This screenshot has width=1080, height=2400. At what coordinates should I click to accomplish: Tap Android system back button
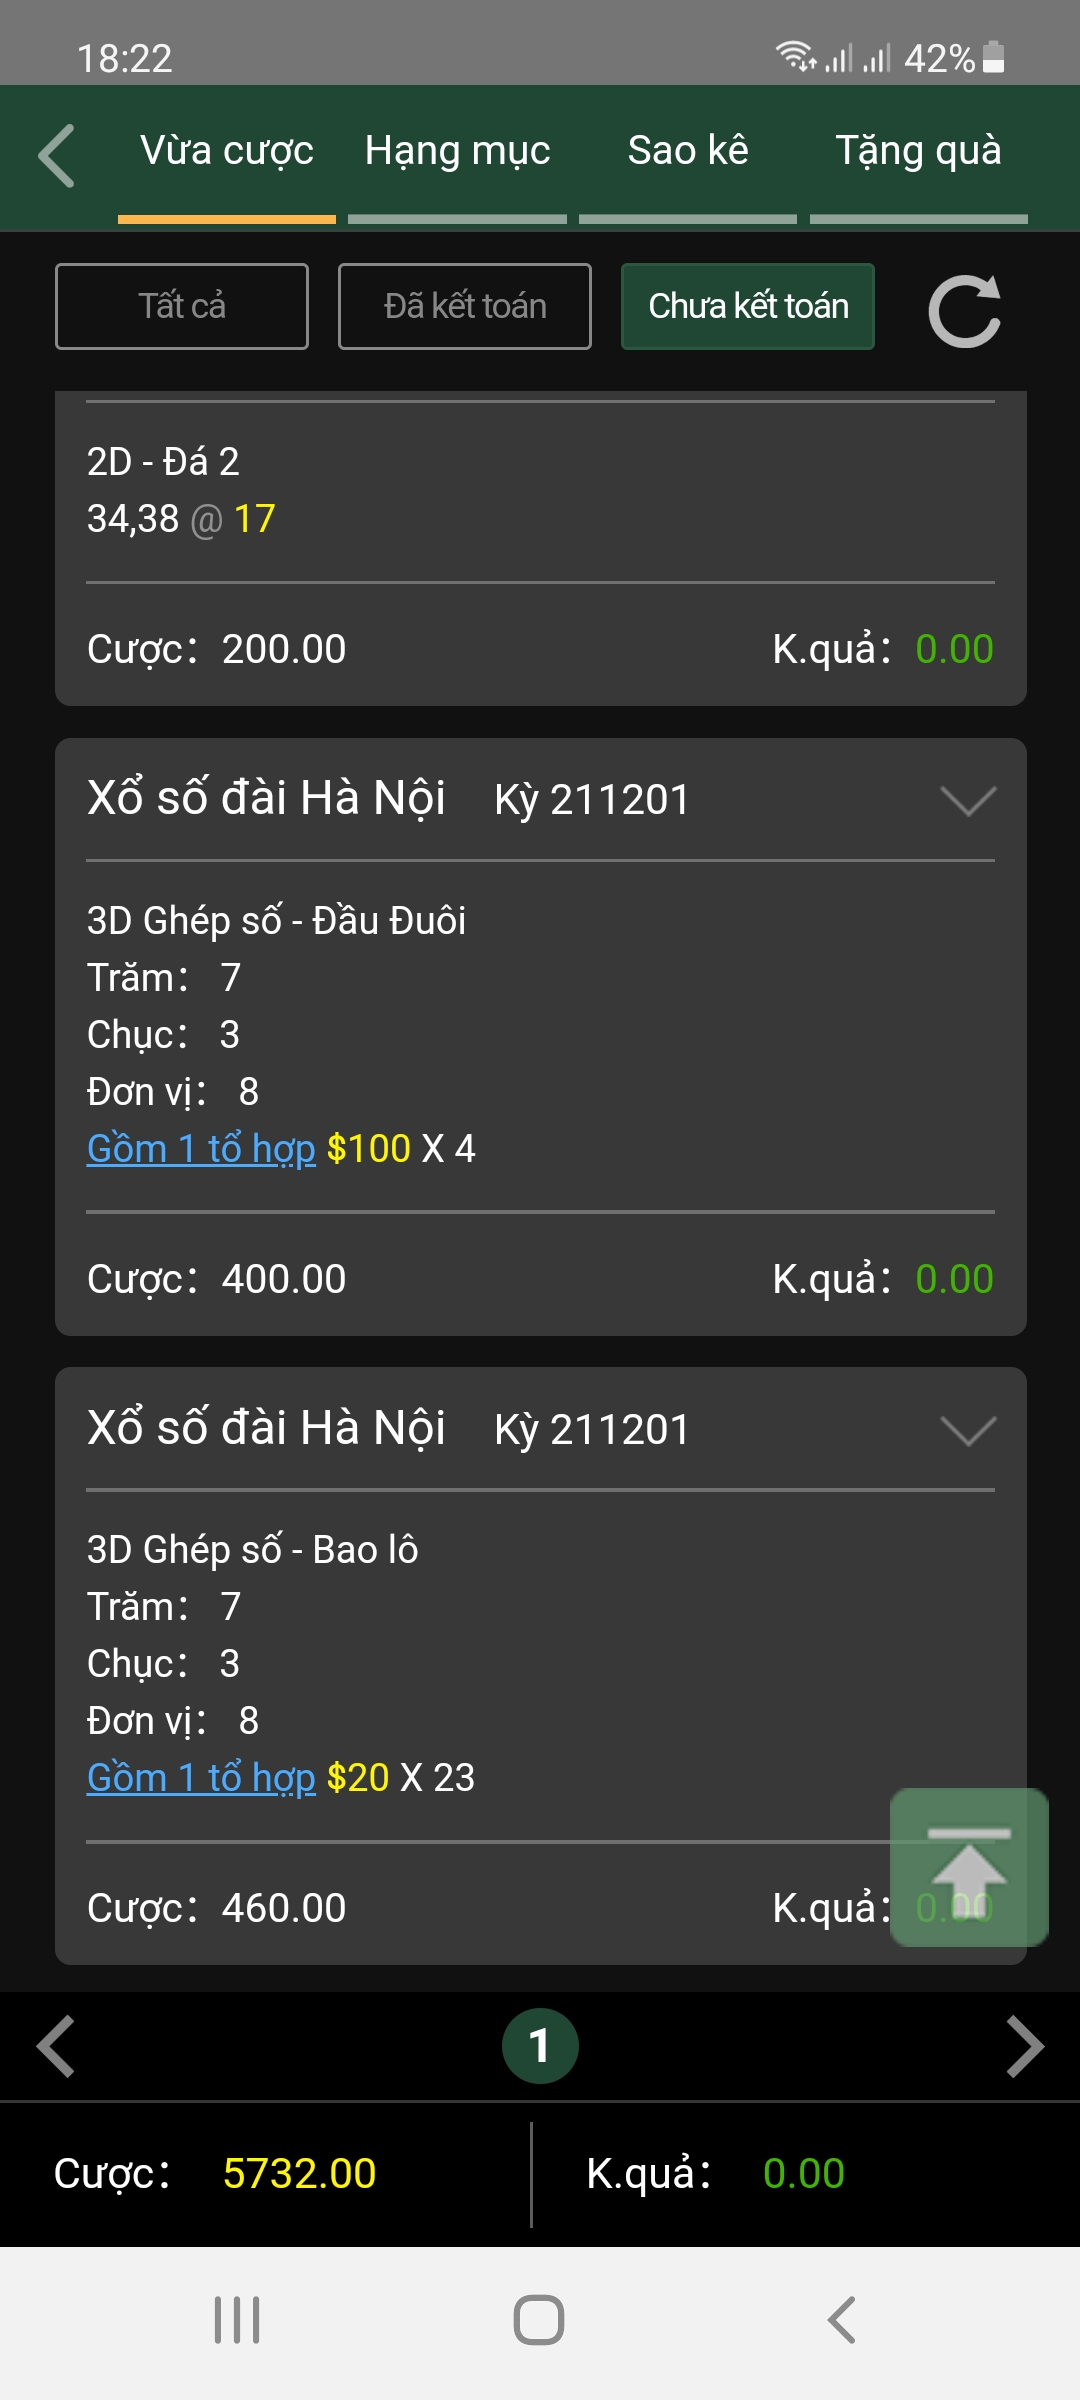(841, 2320)
